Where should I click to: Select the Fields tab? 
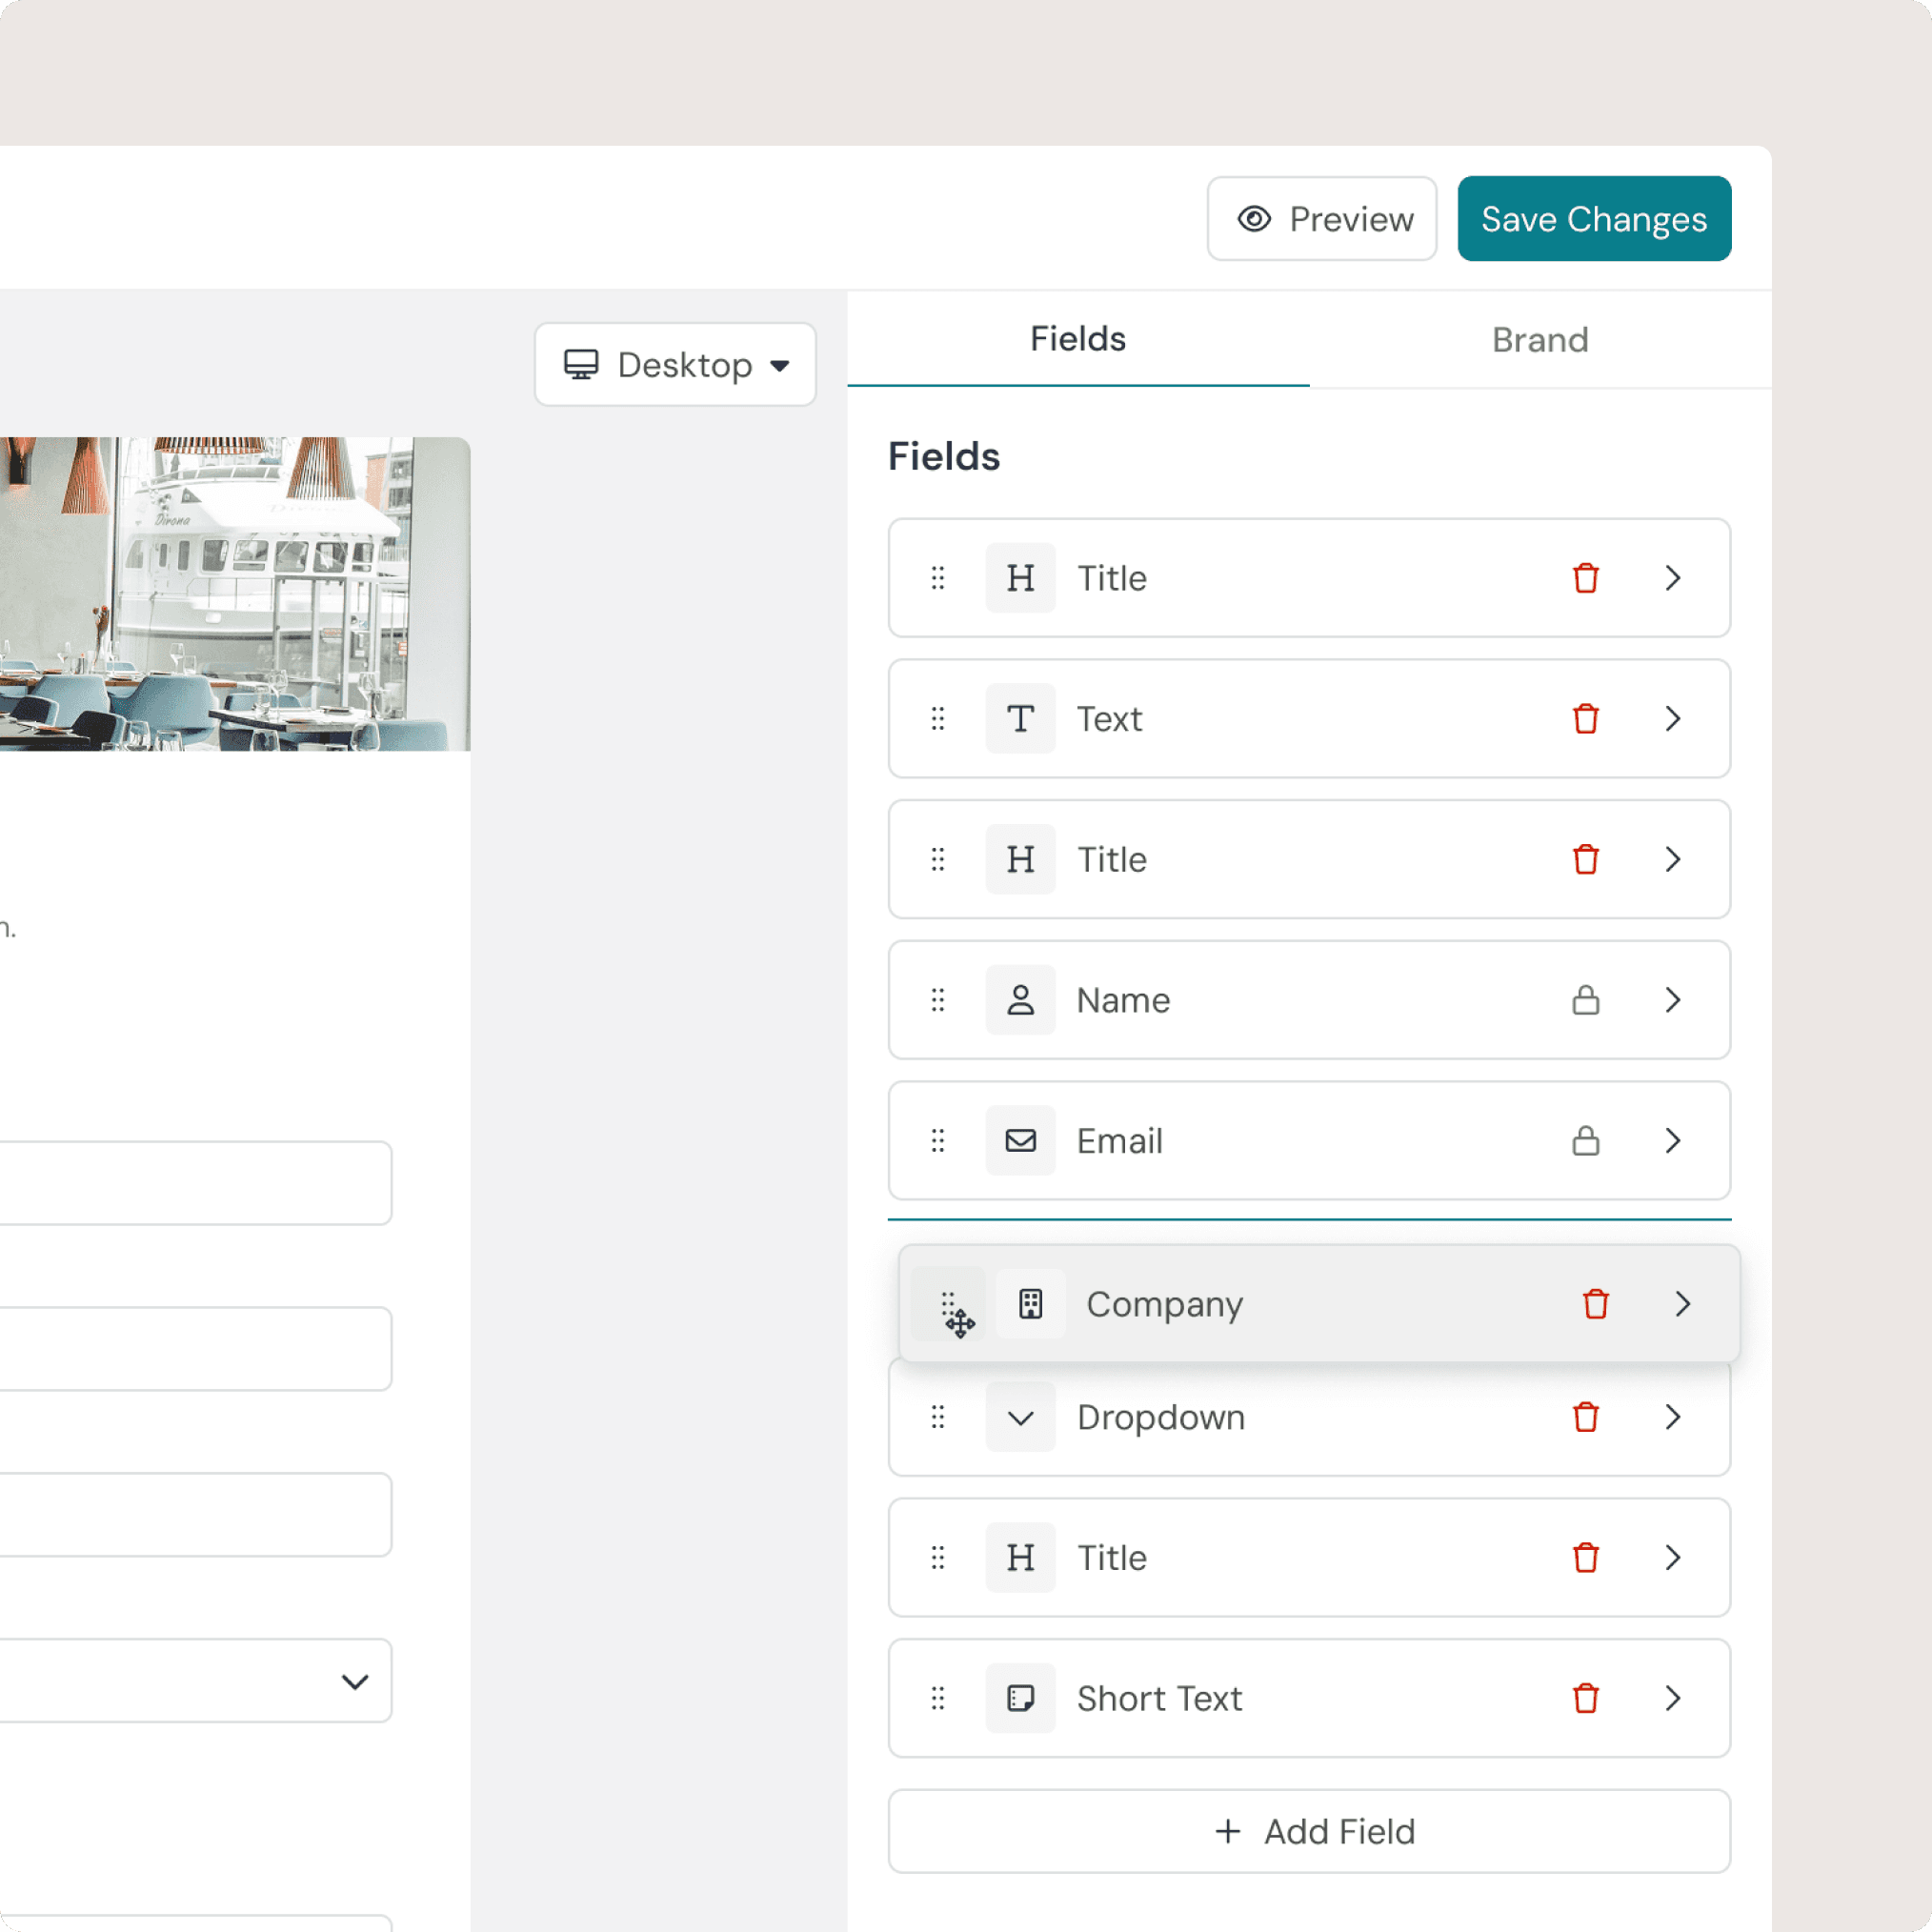1077,340
